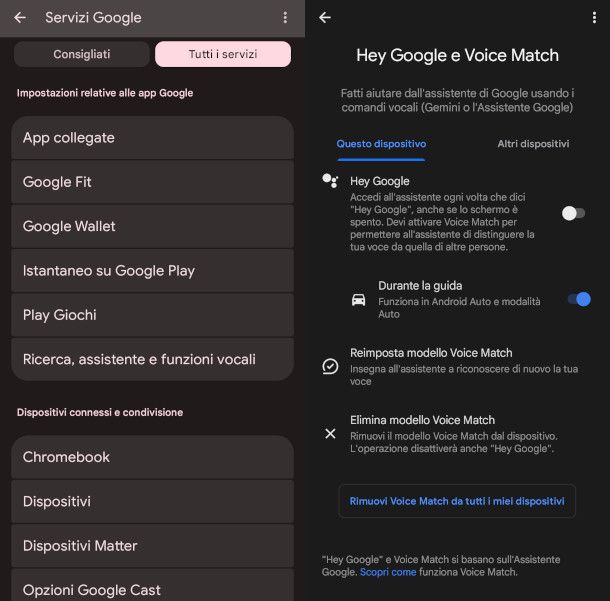Open the Chromebook entry
Viewport: 610px width, 601px height.
coord(152,457)
